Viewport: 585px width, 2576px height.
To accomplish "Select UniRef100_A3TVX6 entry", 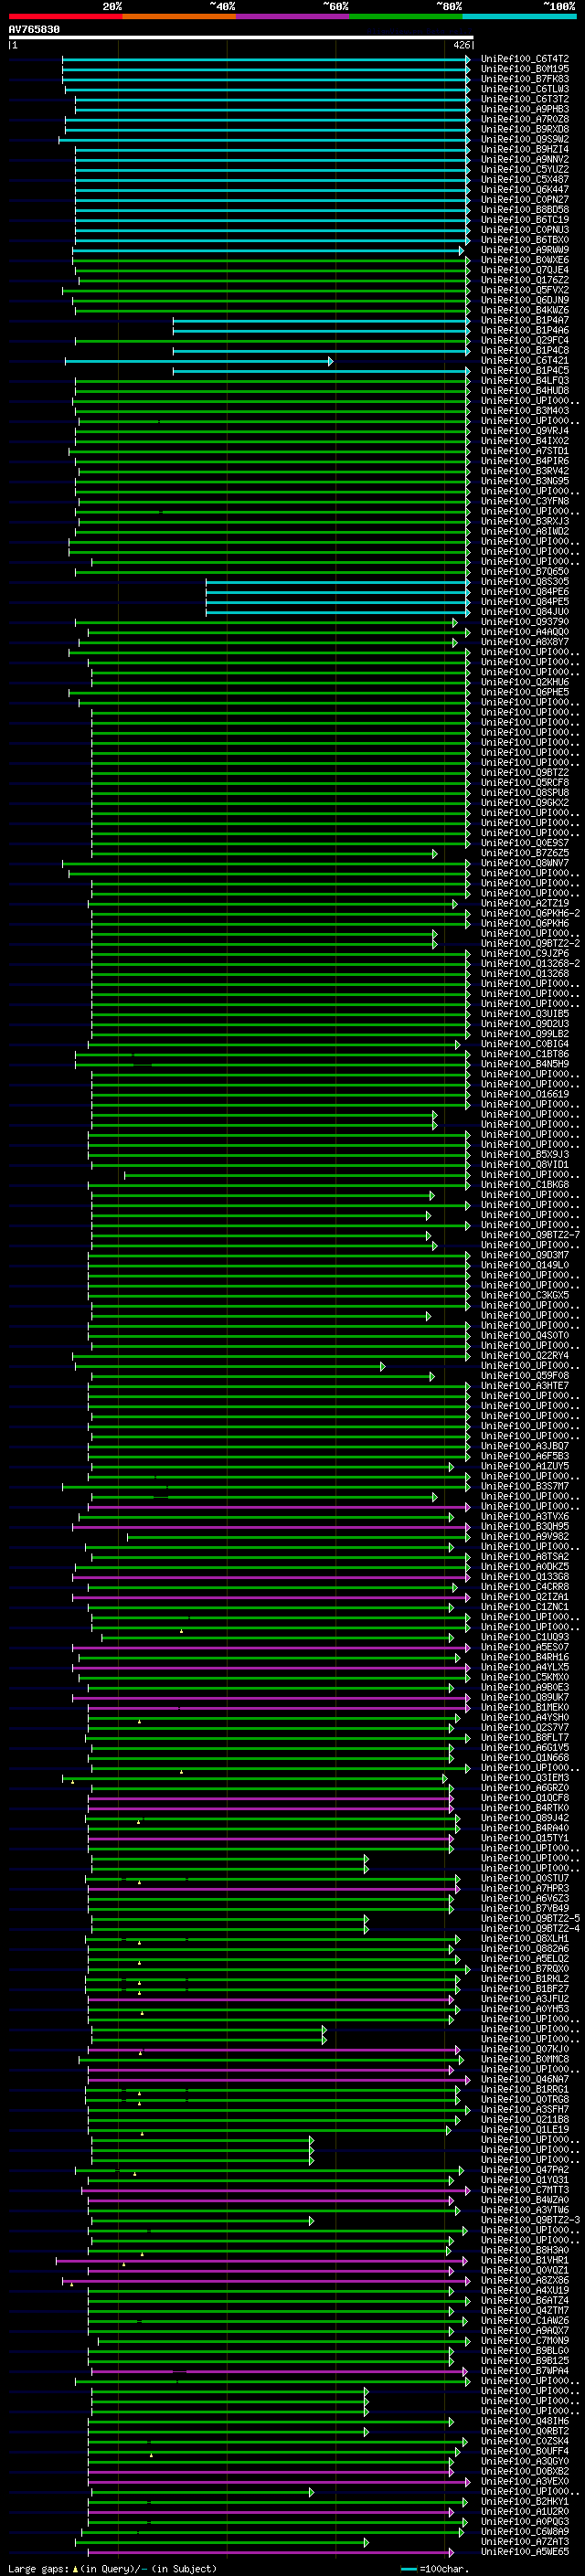I will click(525, 1516).
